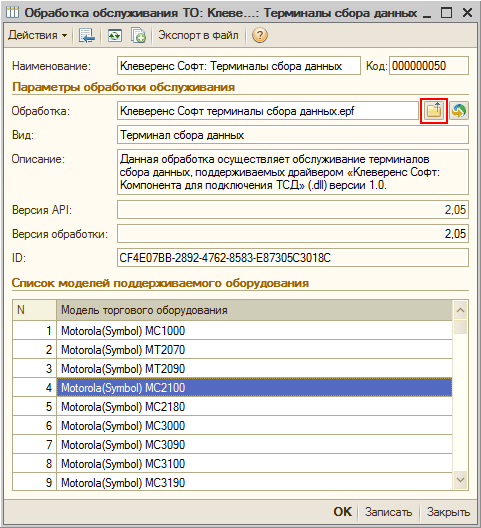Click the form icon in the title bar
The image size is (481, 528).
pos(12,13)
